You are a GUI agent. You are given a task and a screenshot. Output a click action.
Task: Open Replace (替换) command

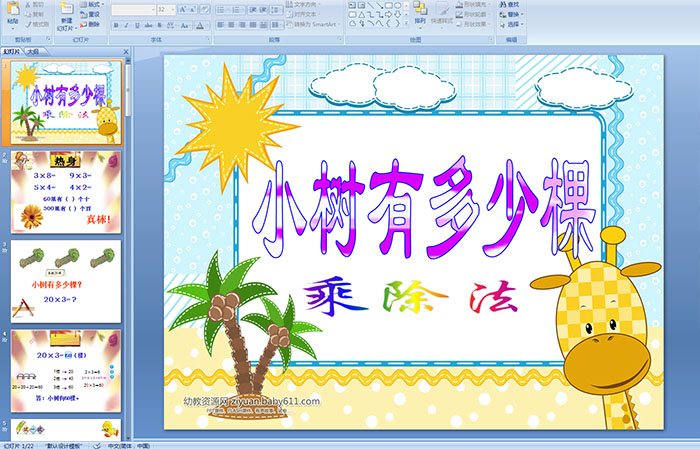click(x=512, y=14)
